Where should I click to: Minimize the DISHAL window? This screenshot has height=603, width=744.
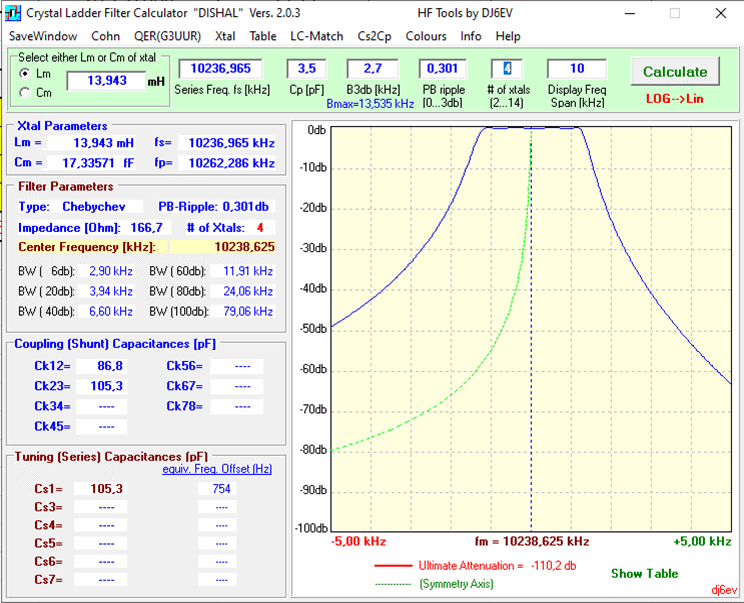[x=630, y=13]
